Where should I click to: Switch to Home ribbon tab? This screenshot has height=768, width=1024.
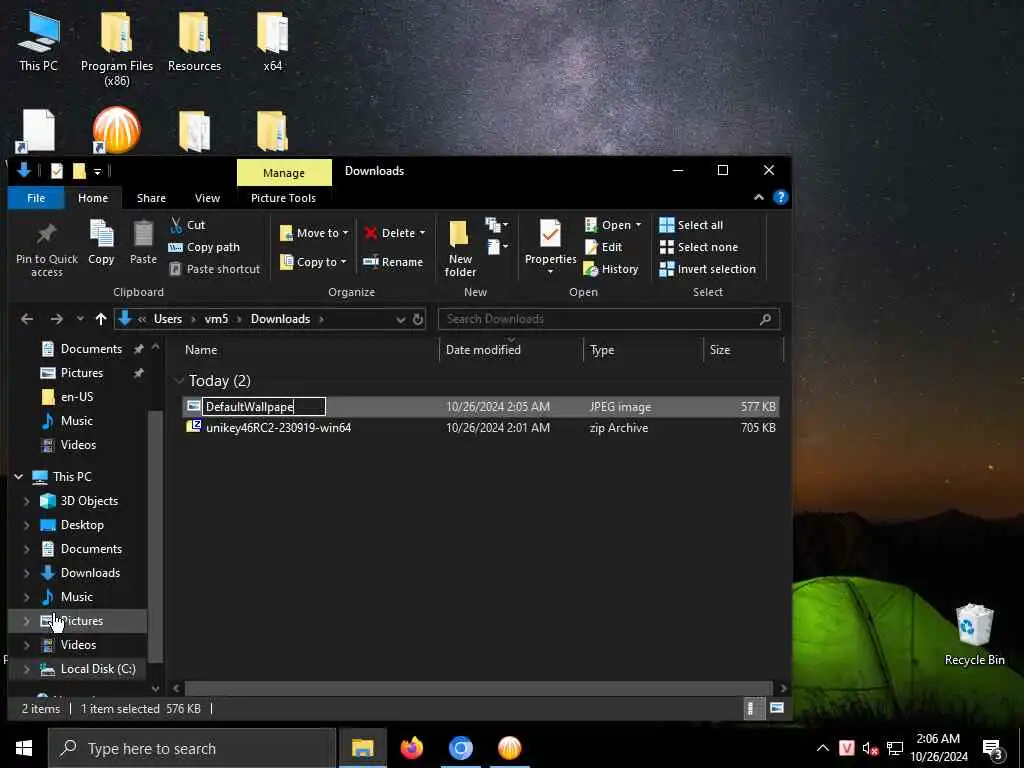point(93,198)
